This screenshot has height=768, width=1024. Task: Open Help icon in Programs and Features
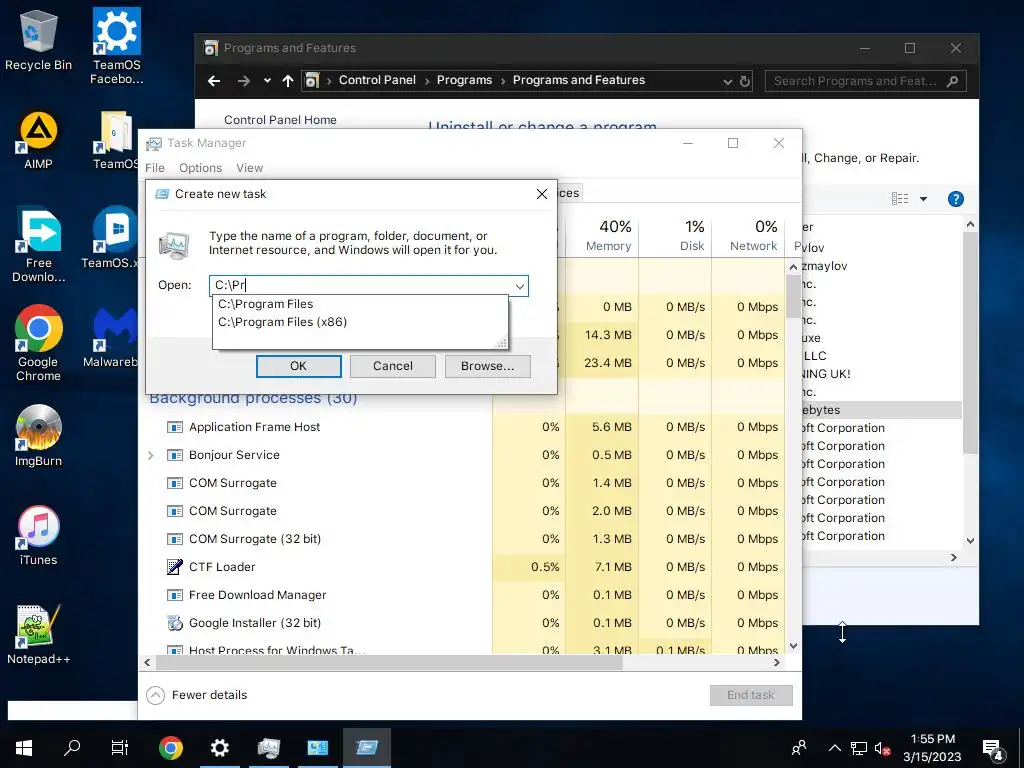coord(955,199)
